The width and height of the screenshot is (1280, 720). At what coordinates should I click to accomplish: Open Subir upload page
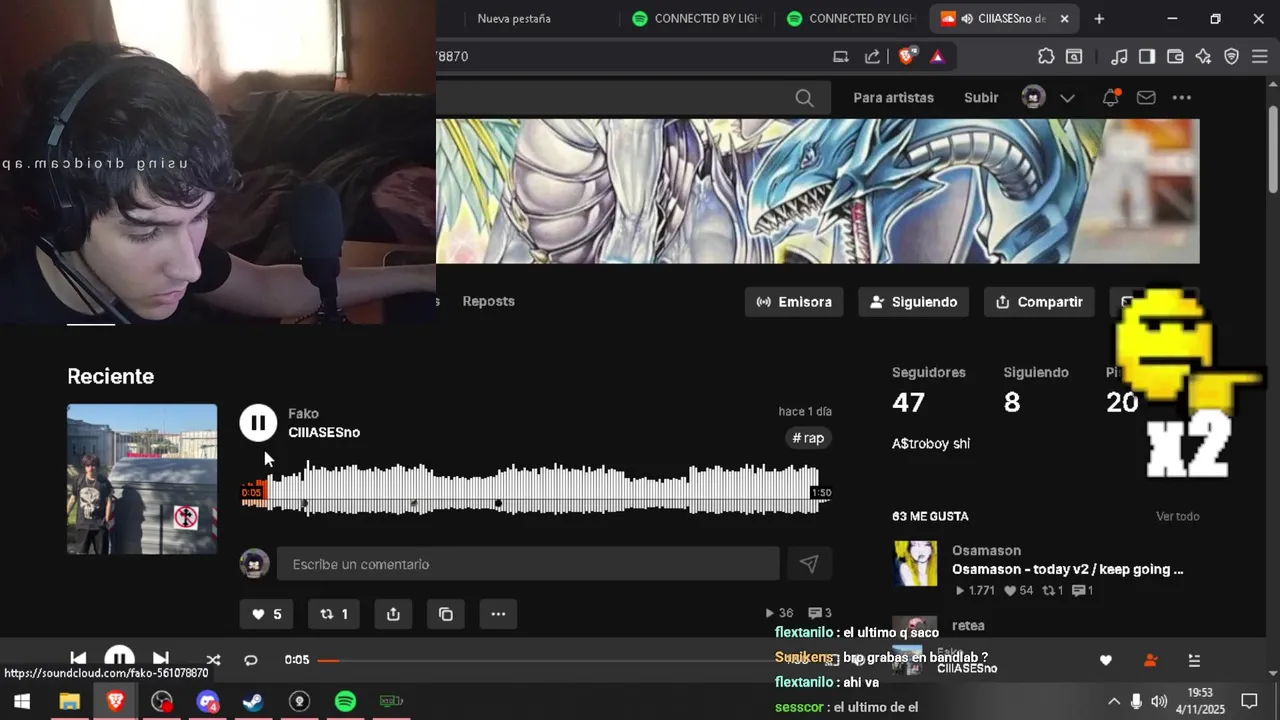click(x=981, y=97)
